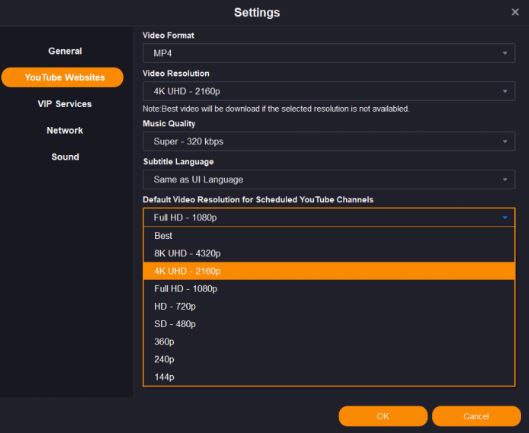The width and height of the screenshot is (529, 433).
Task: Open the Subtitle Language dropdown
Action: pyautogui.click(x=329, y=180)
